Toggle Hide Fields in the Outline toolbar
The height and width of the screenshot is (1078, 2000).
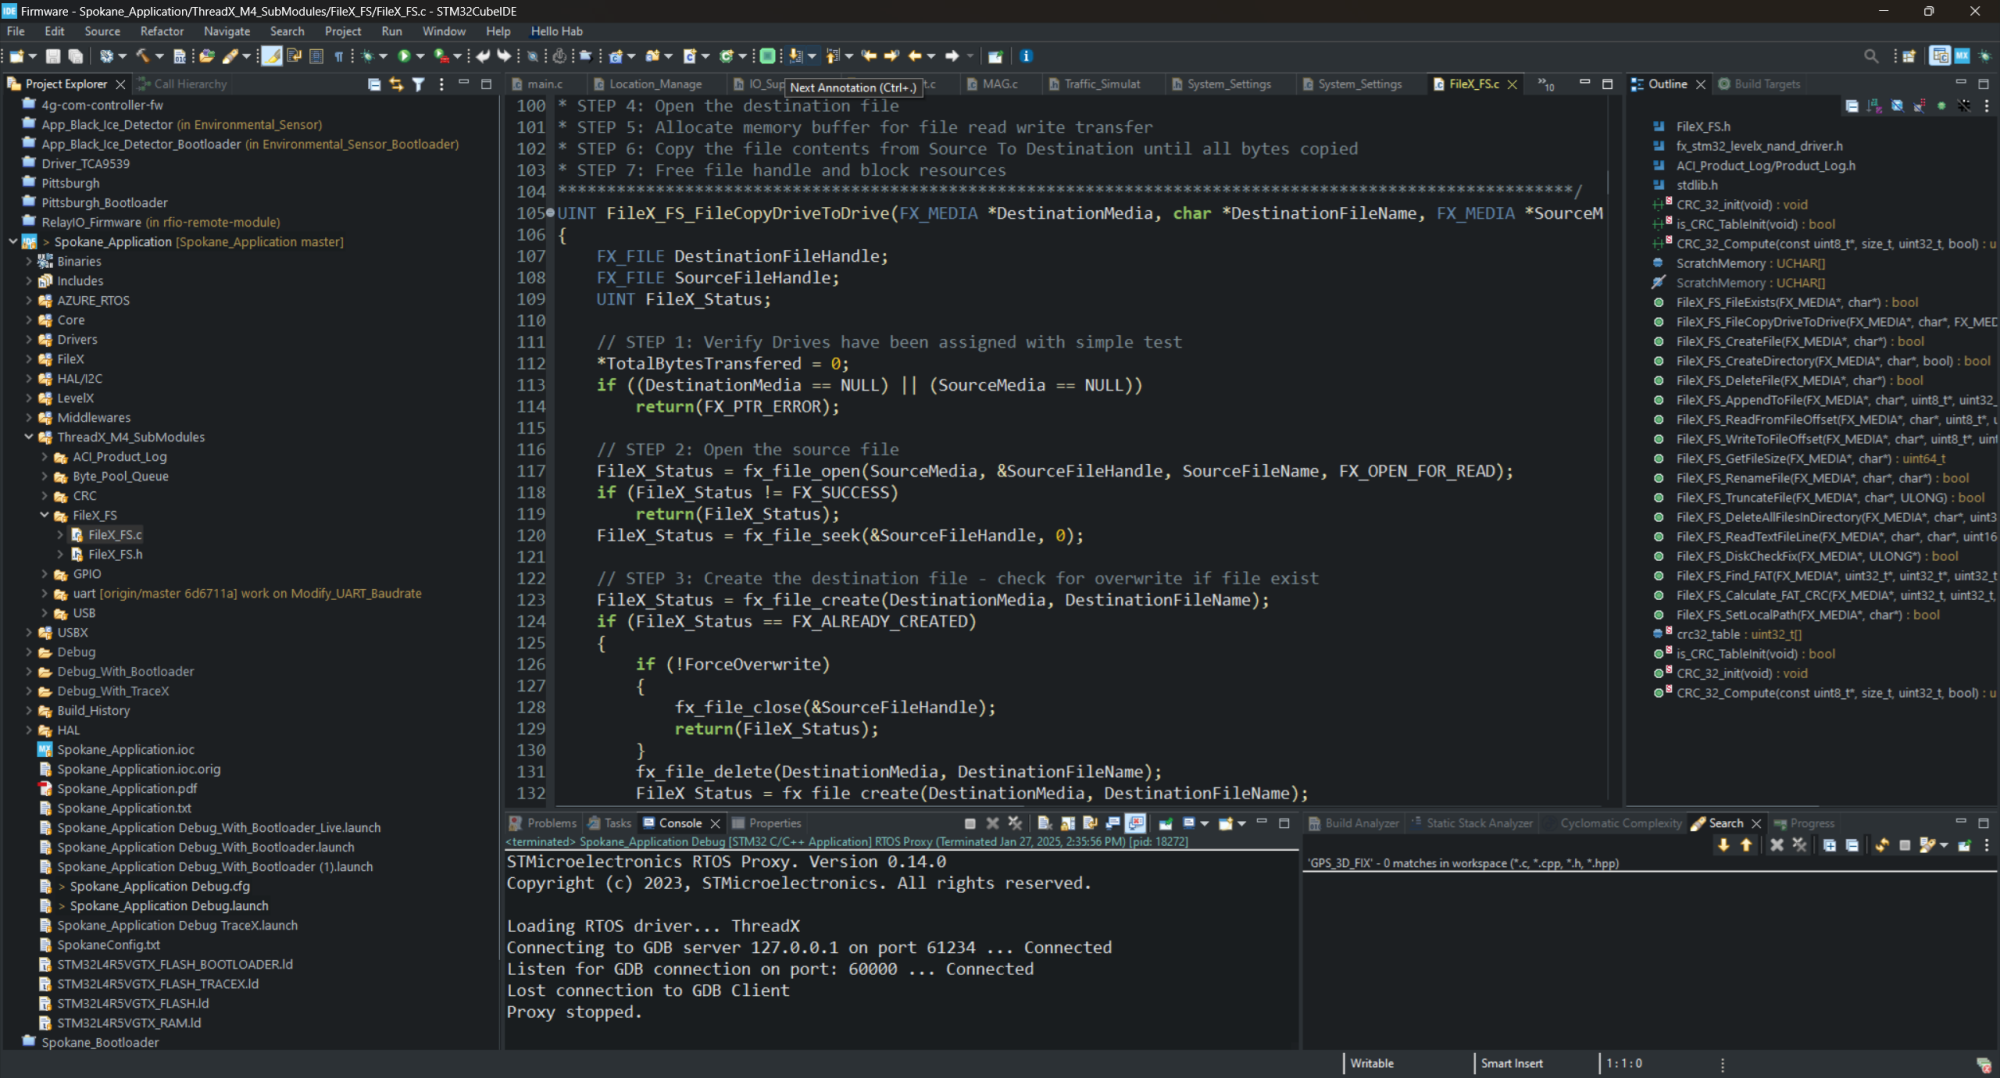point(1897,106)
